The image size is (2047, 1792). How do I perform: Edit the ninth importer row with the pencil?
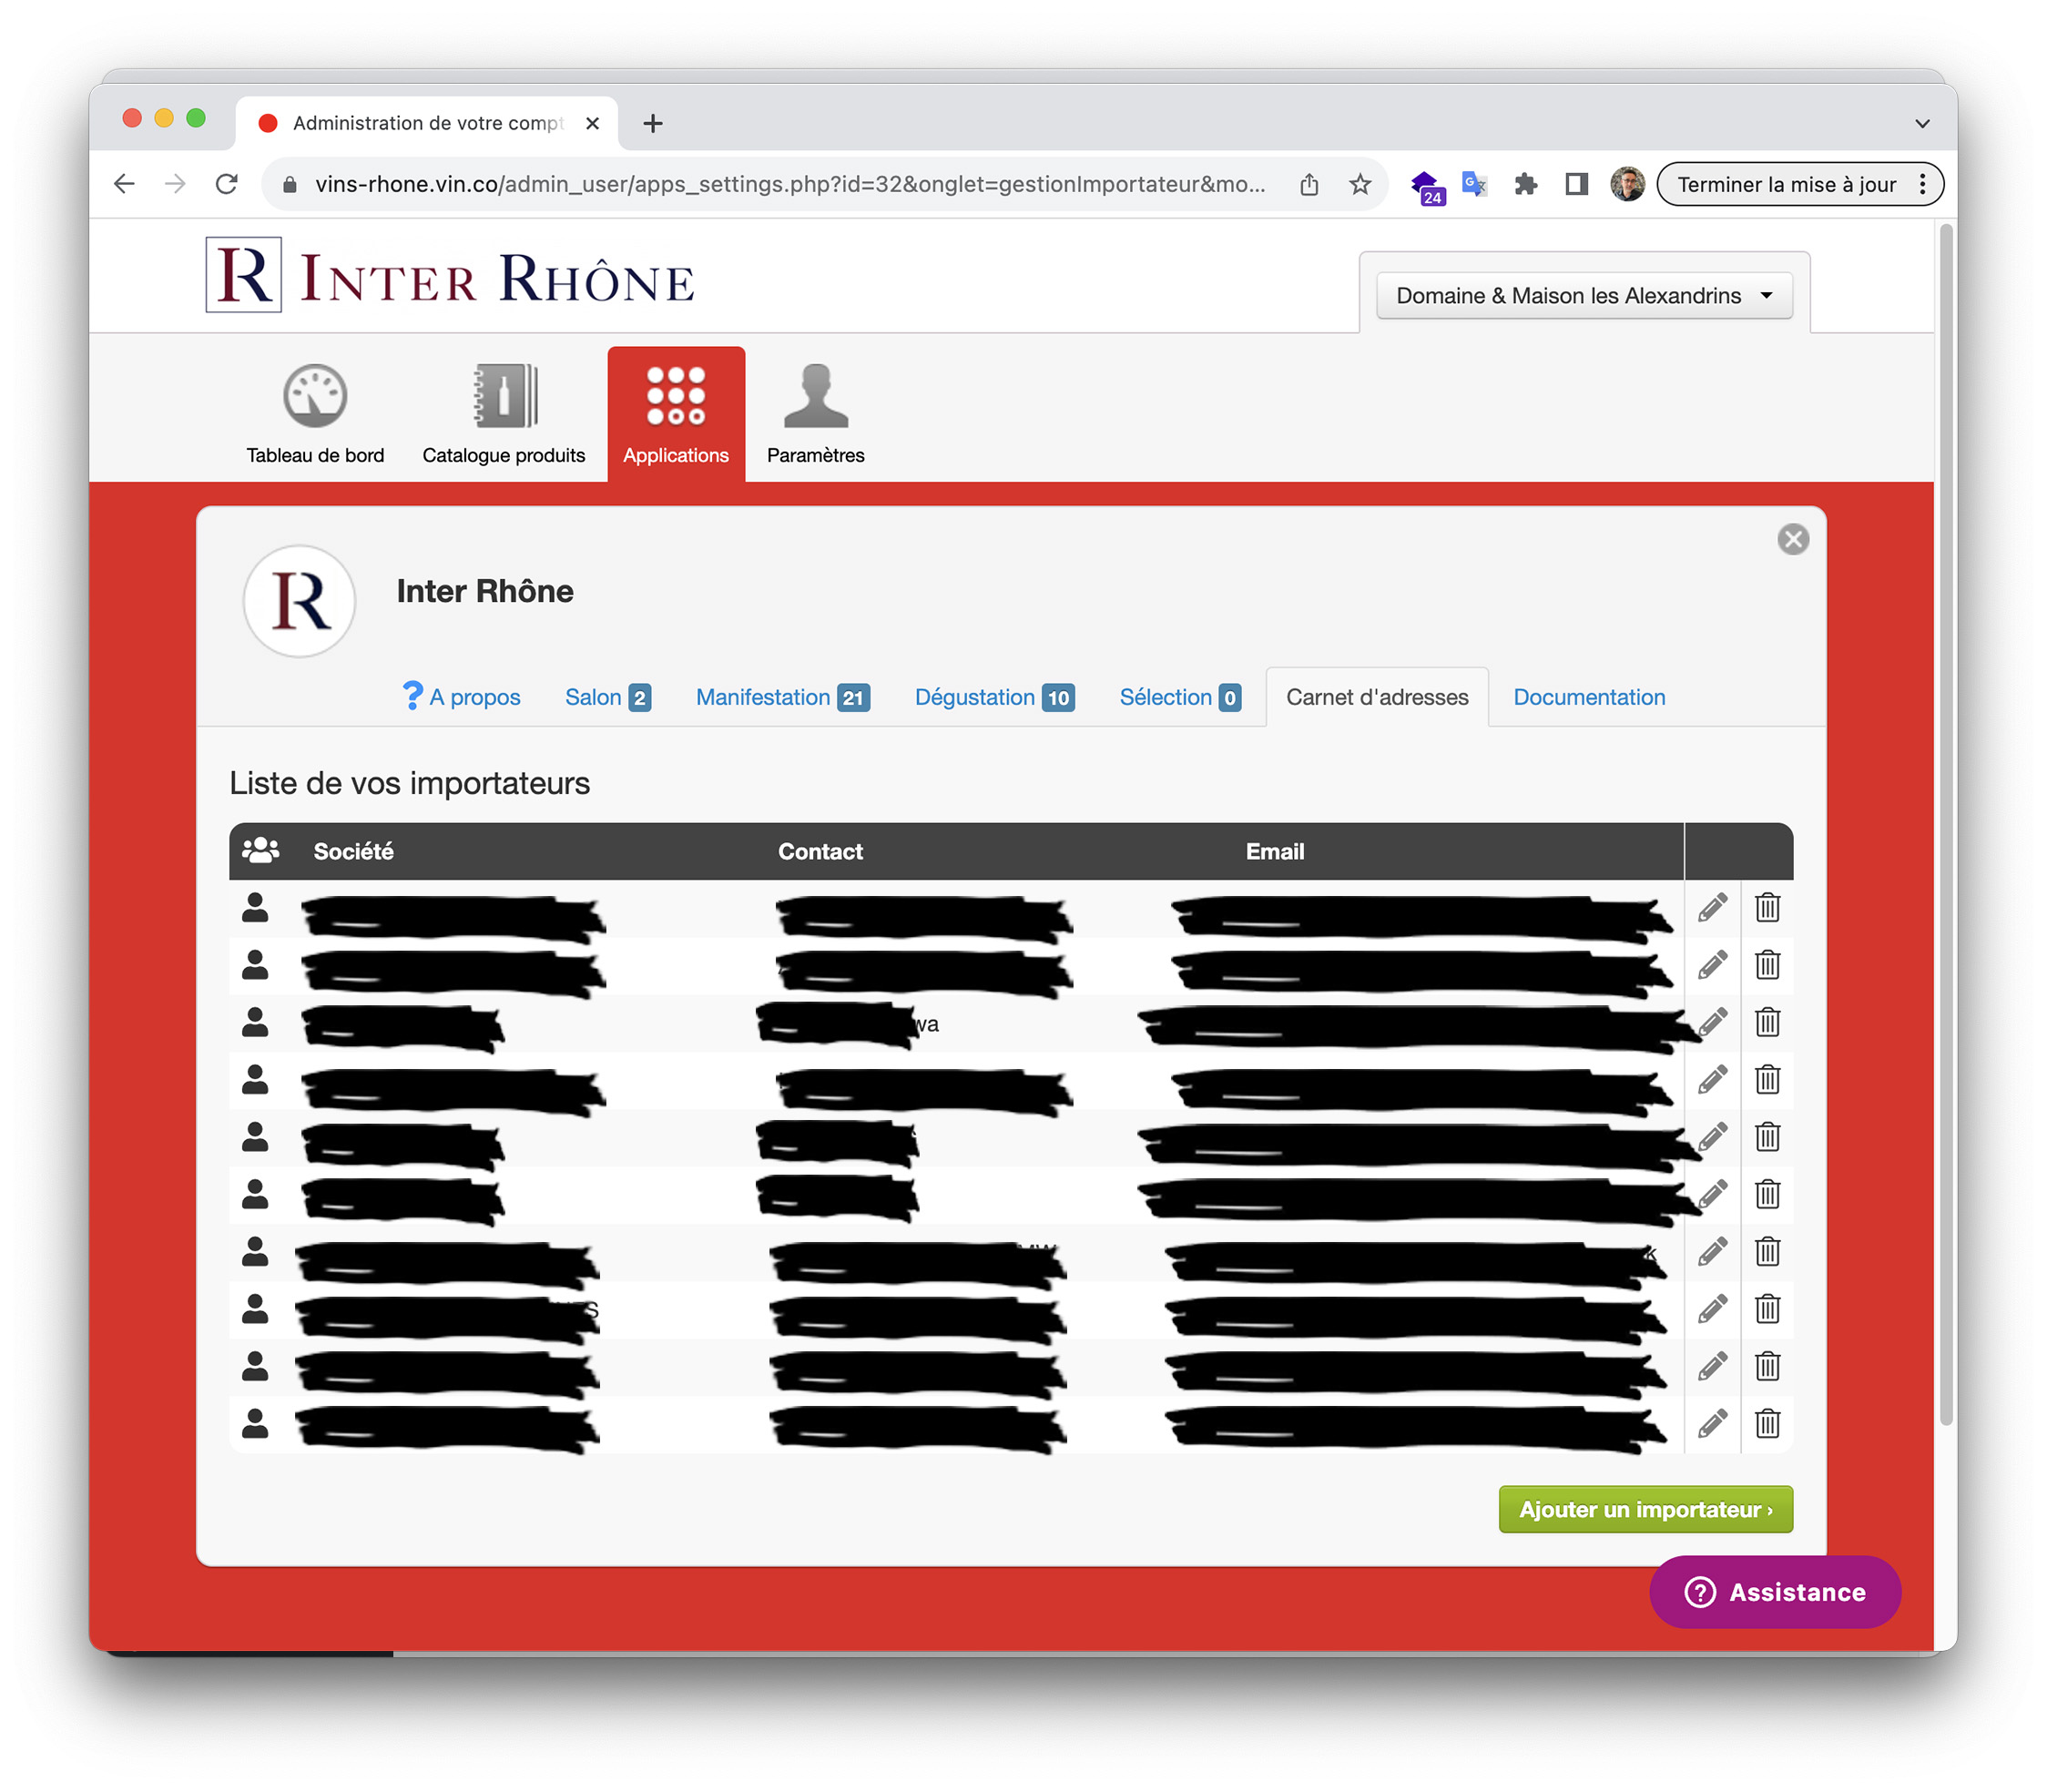coord(1712,1366)
